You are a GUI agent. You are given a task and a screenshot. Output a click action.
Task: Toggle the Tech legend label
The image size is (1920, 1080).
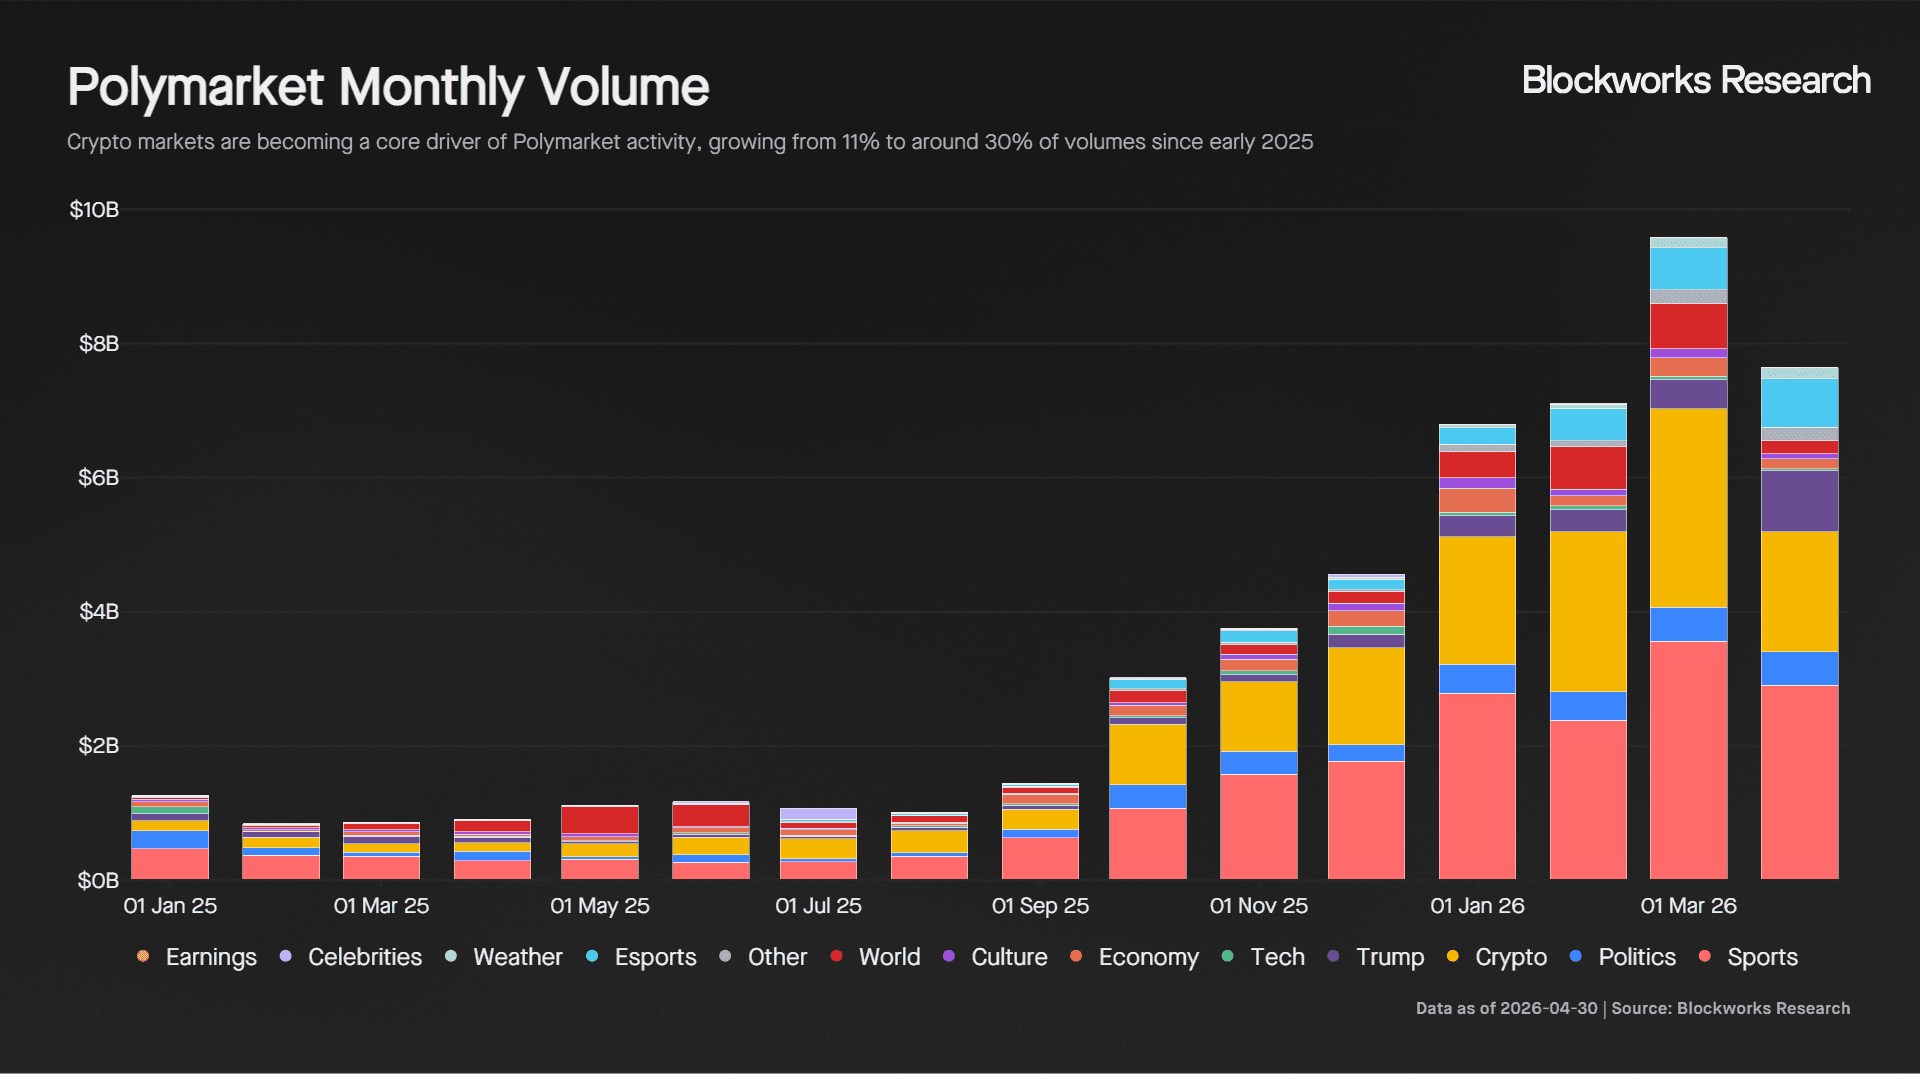(1277, 957)
